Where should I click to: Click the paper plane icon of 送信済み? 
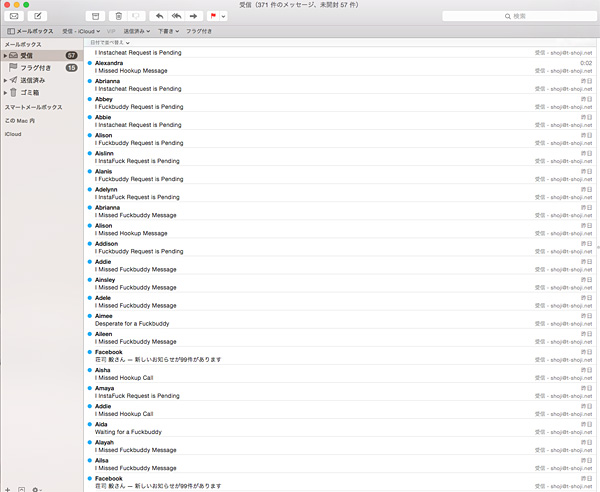(13, 80)
